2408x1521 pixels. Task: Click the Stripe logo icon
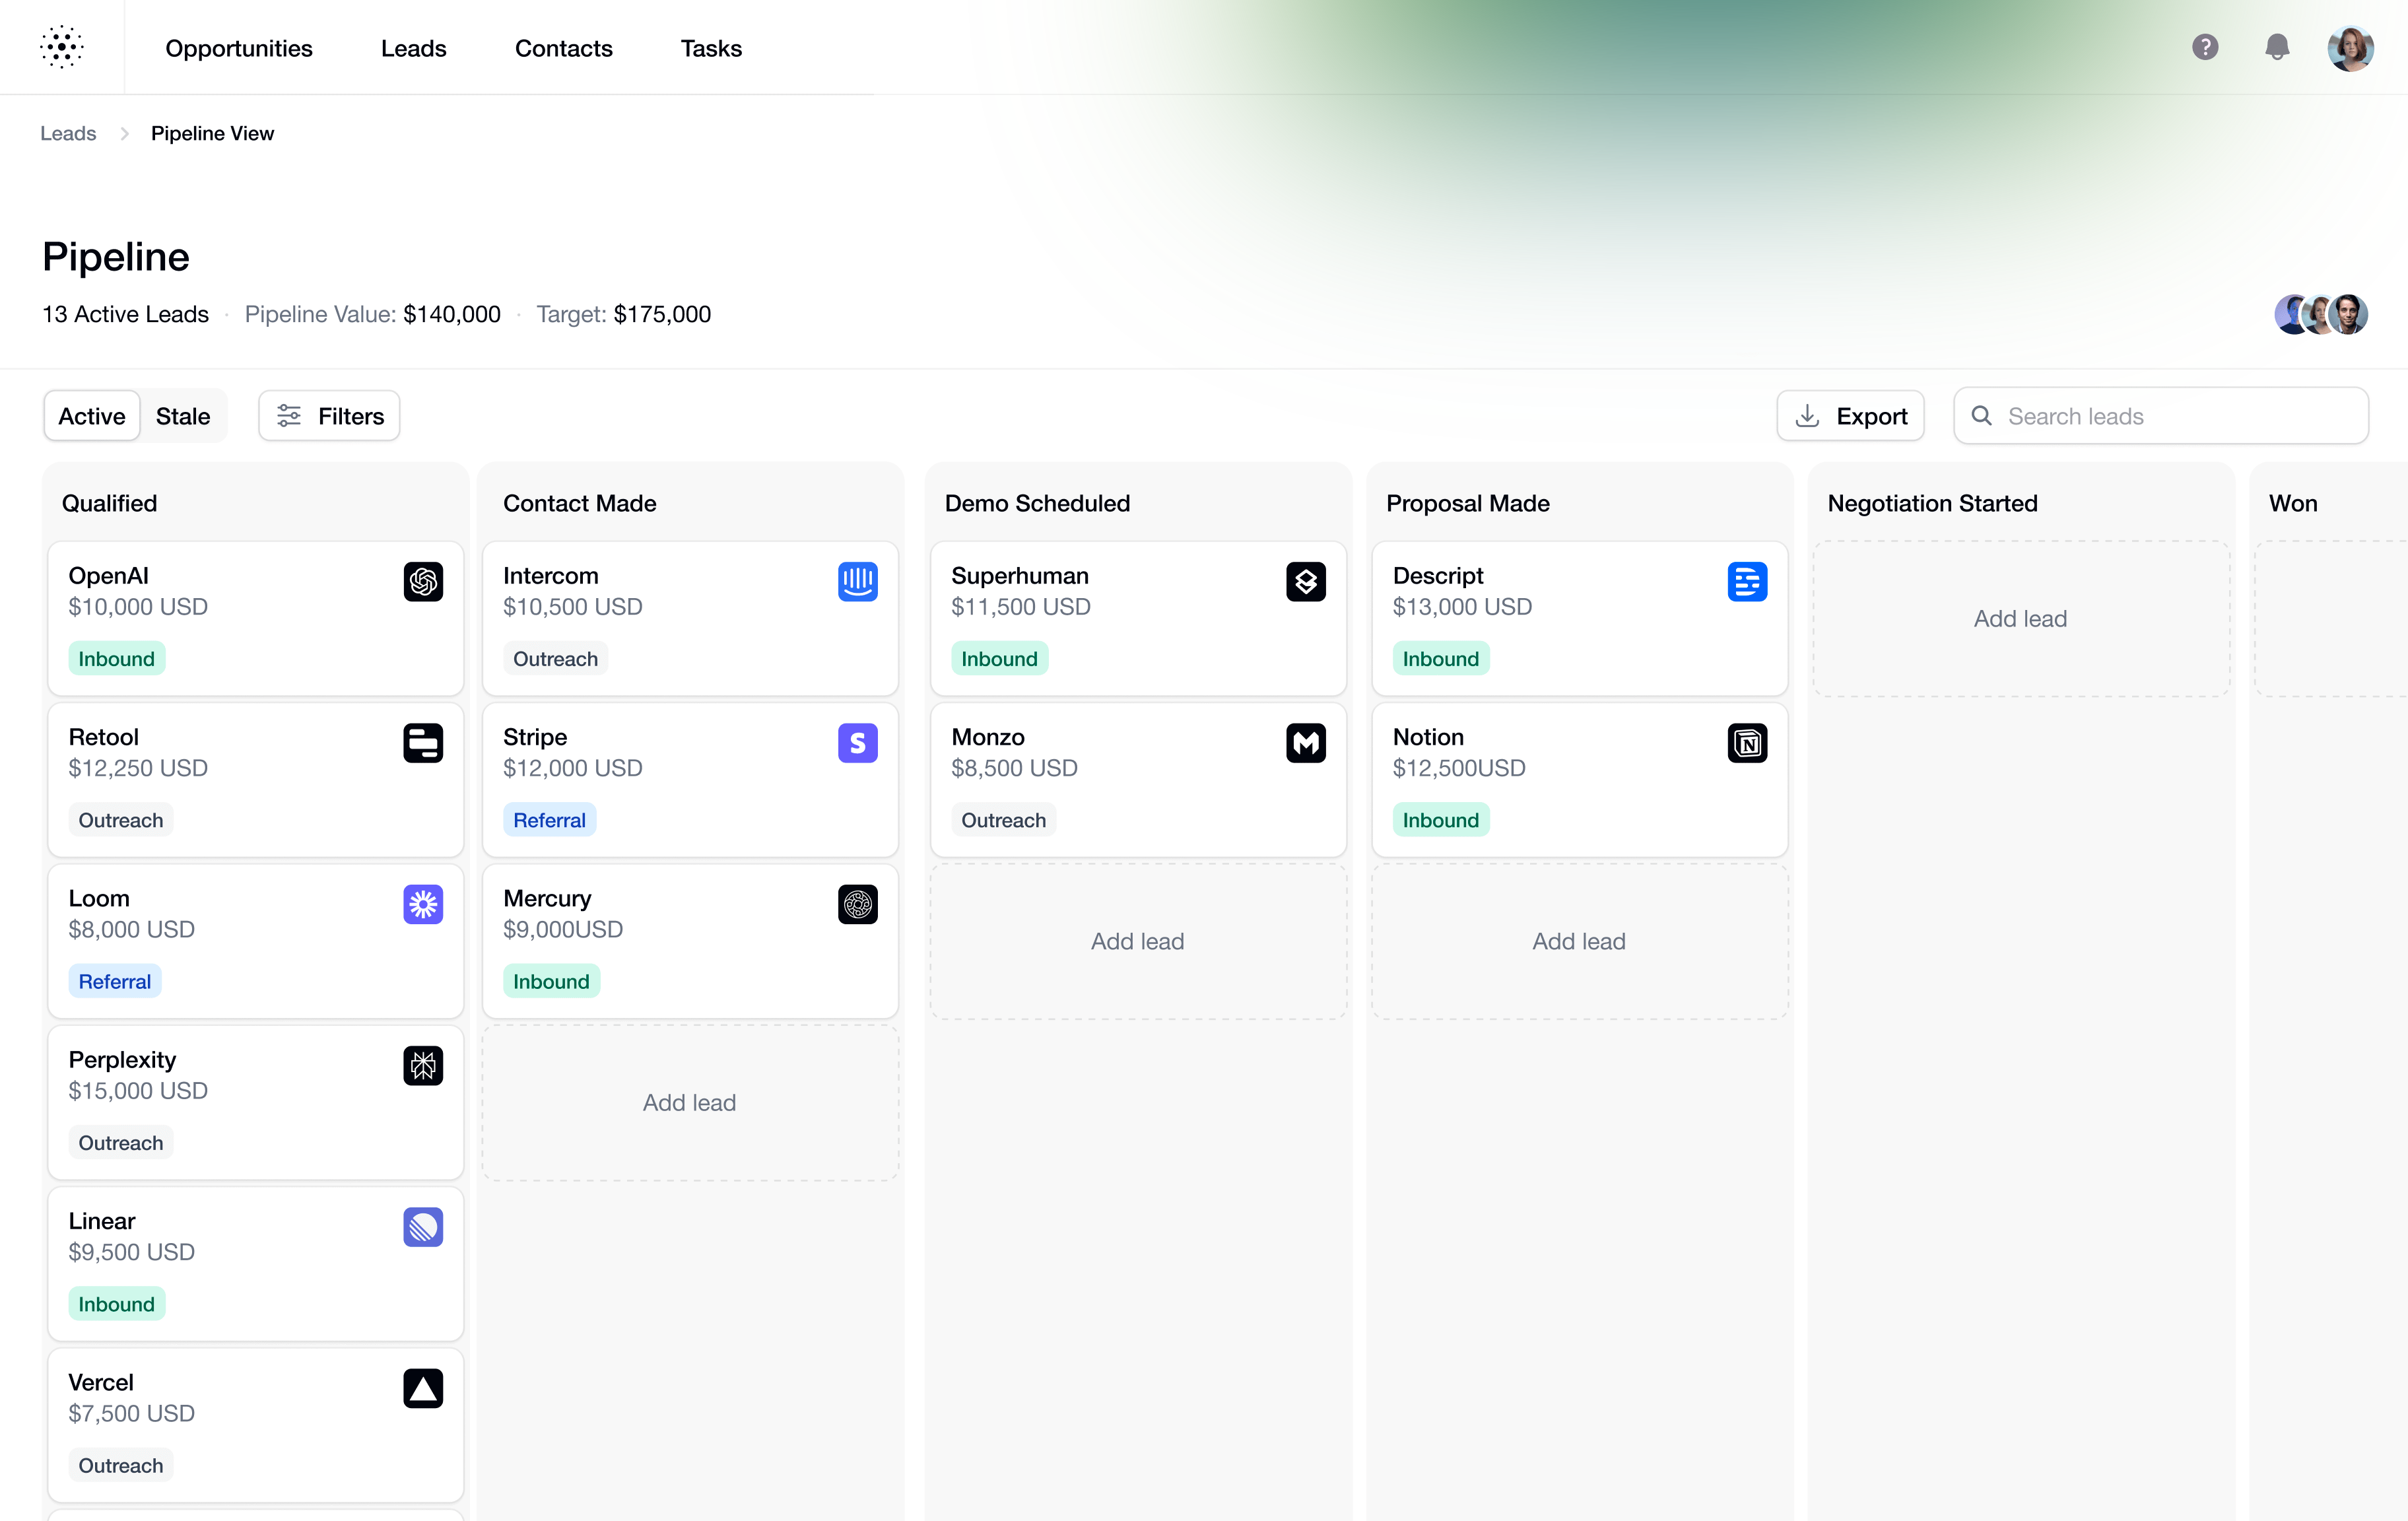858,743
